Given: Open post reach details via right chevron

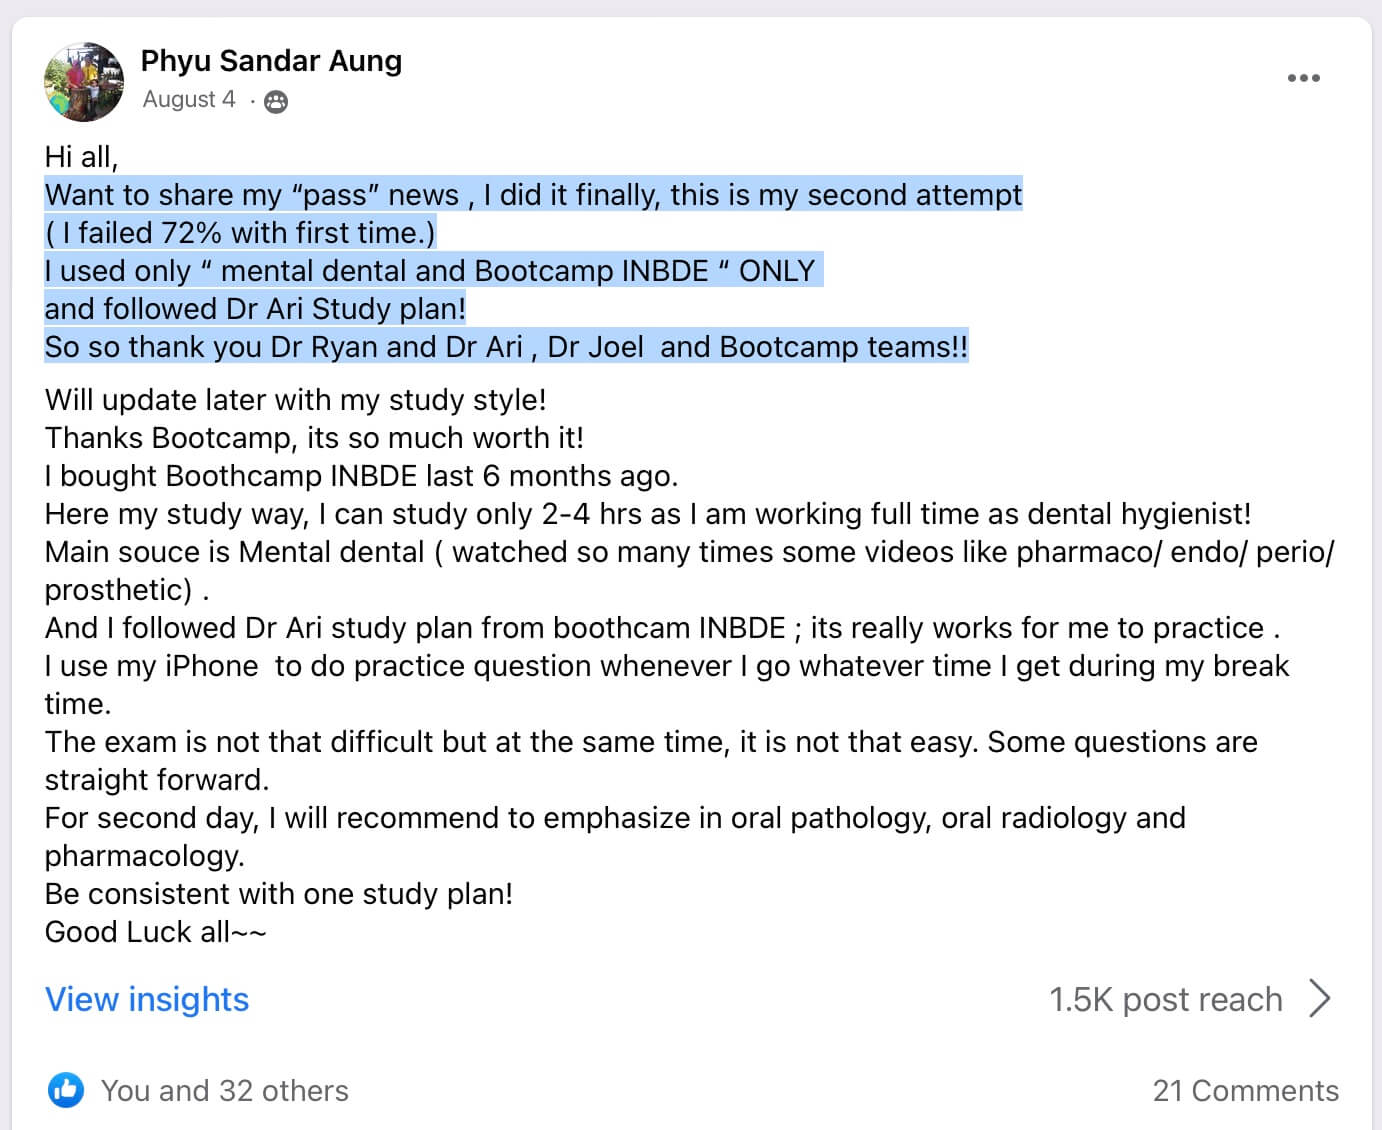Looking at the screenshot, I should click(1322, 998).
